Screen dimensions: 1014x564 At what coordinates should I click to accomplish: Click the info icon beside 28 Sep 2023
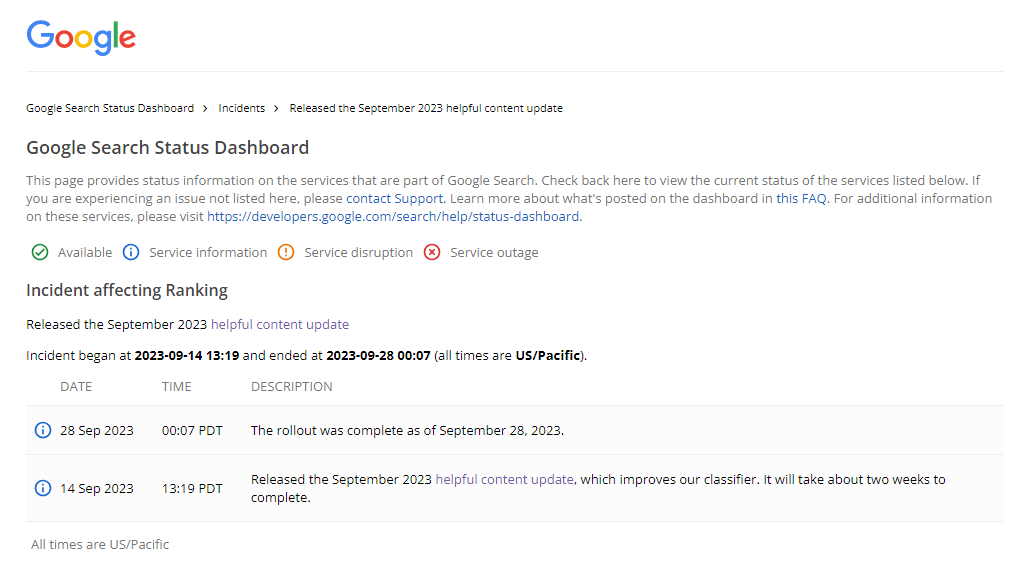click(x=43, y=430)
